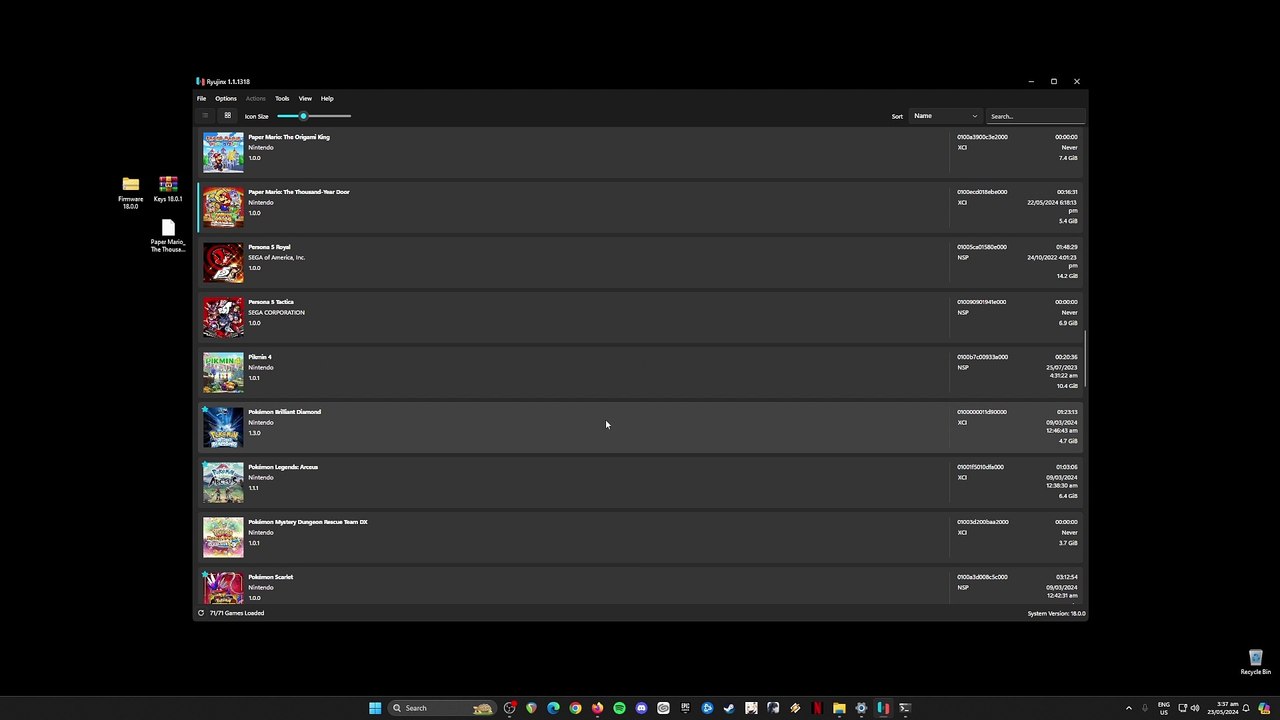Select the Persona 5 Tactica cover icon
Viewport: 1280px width, 720px height.
[223, 317]
